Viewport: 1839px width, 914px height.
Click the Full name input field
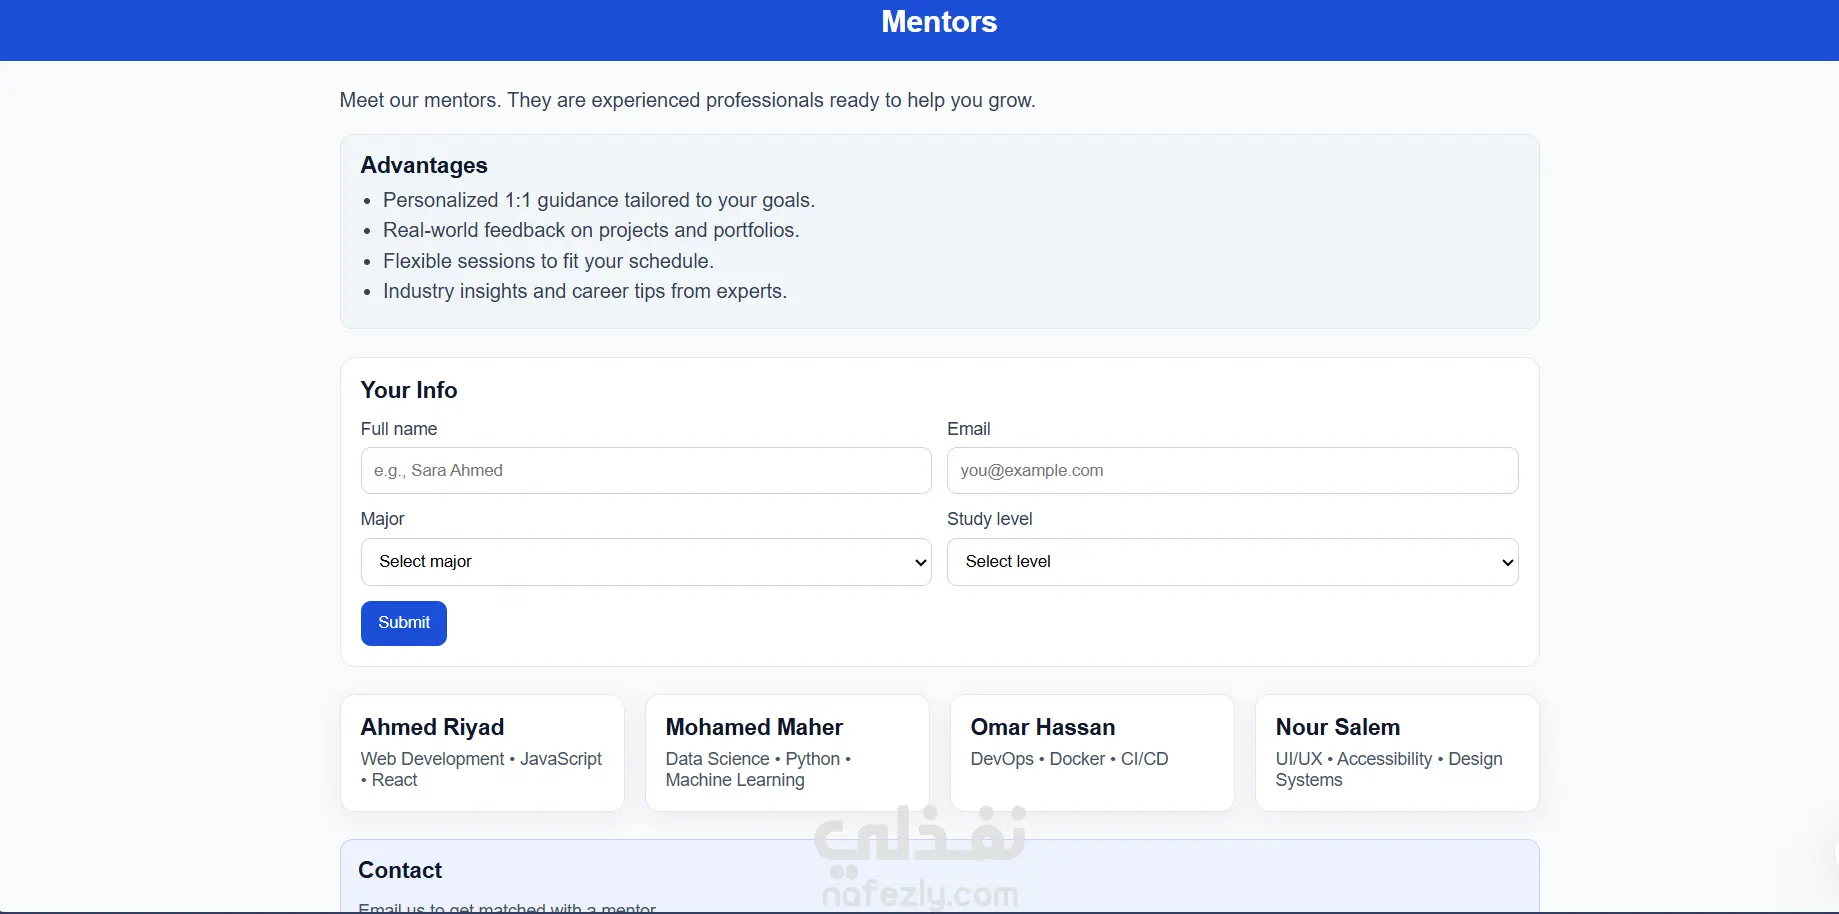pyautogui.click(x=646, y=470)
